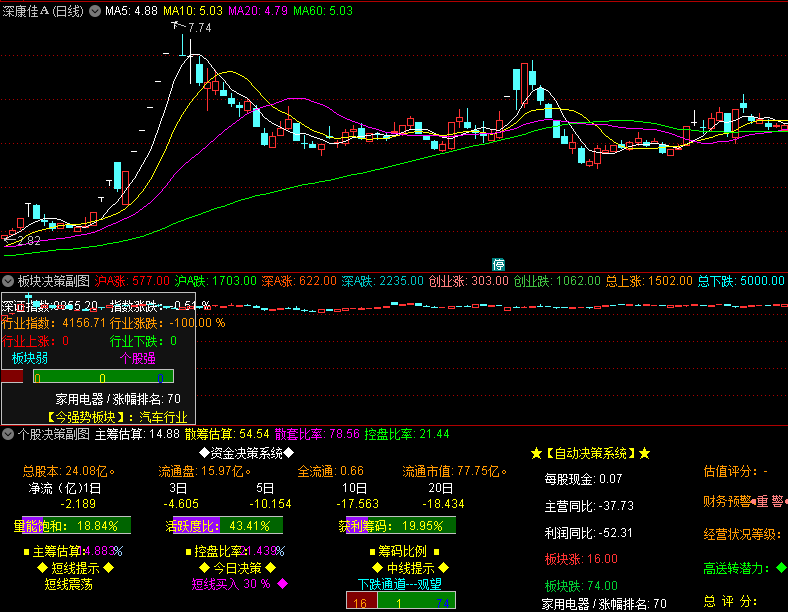Image resolution: width=788 pixels, height=612 pixels.
Task: Click the 短线买入 30 % decision text
Action: coord(231,584)
